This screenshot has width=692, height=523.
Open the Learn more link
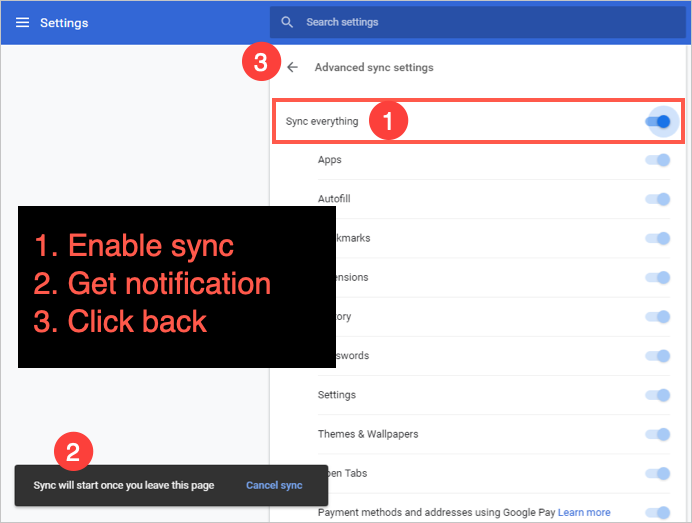(x=584, y=512)
